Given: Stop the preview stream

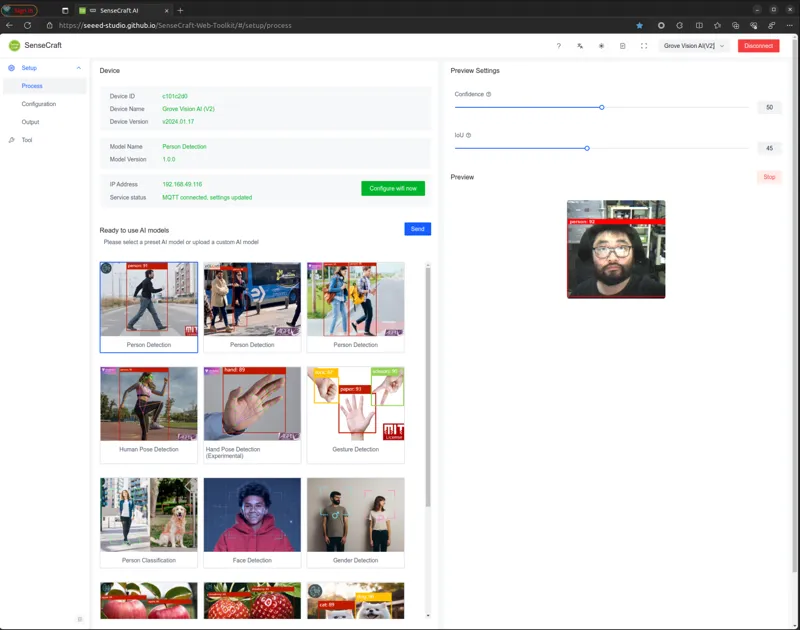Looking at the screenshot, I should click(769, 177).
